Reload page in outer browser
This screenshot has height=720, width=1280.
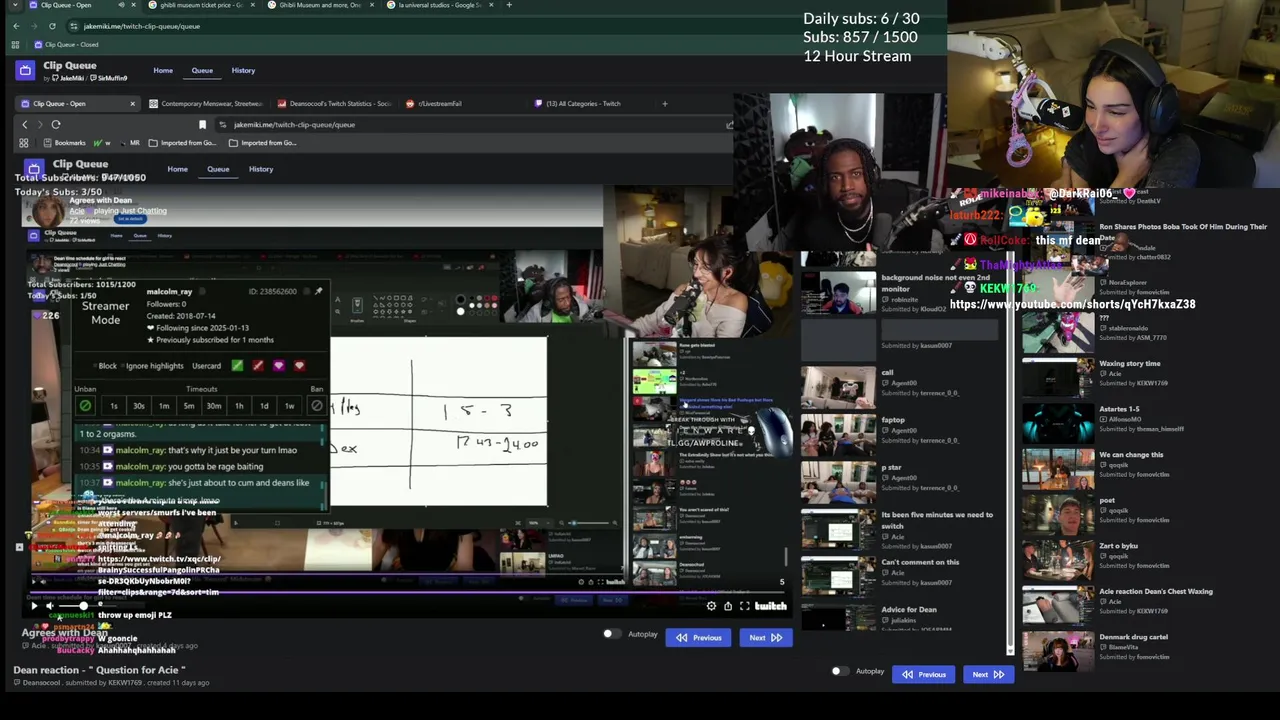(52, 26)
